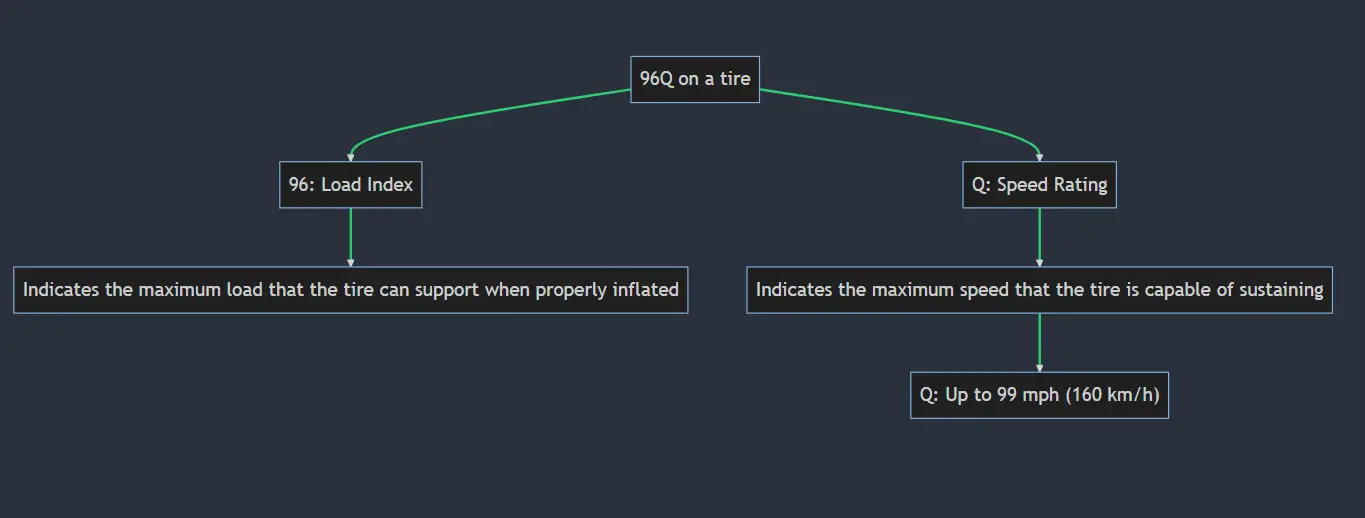
Task: Click the arrowhead entering the maximum load box
Action: tap(350, 262)
